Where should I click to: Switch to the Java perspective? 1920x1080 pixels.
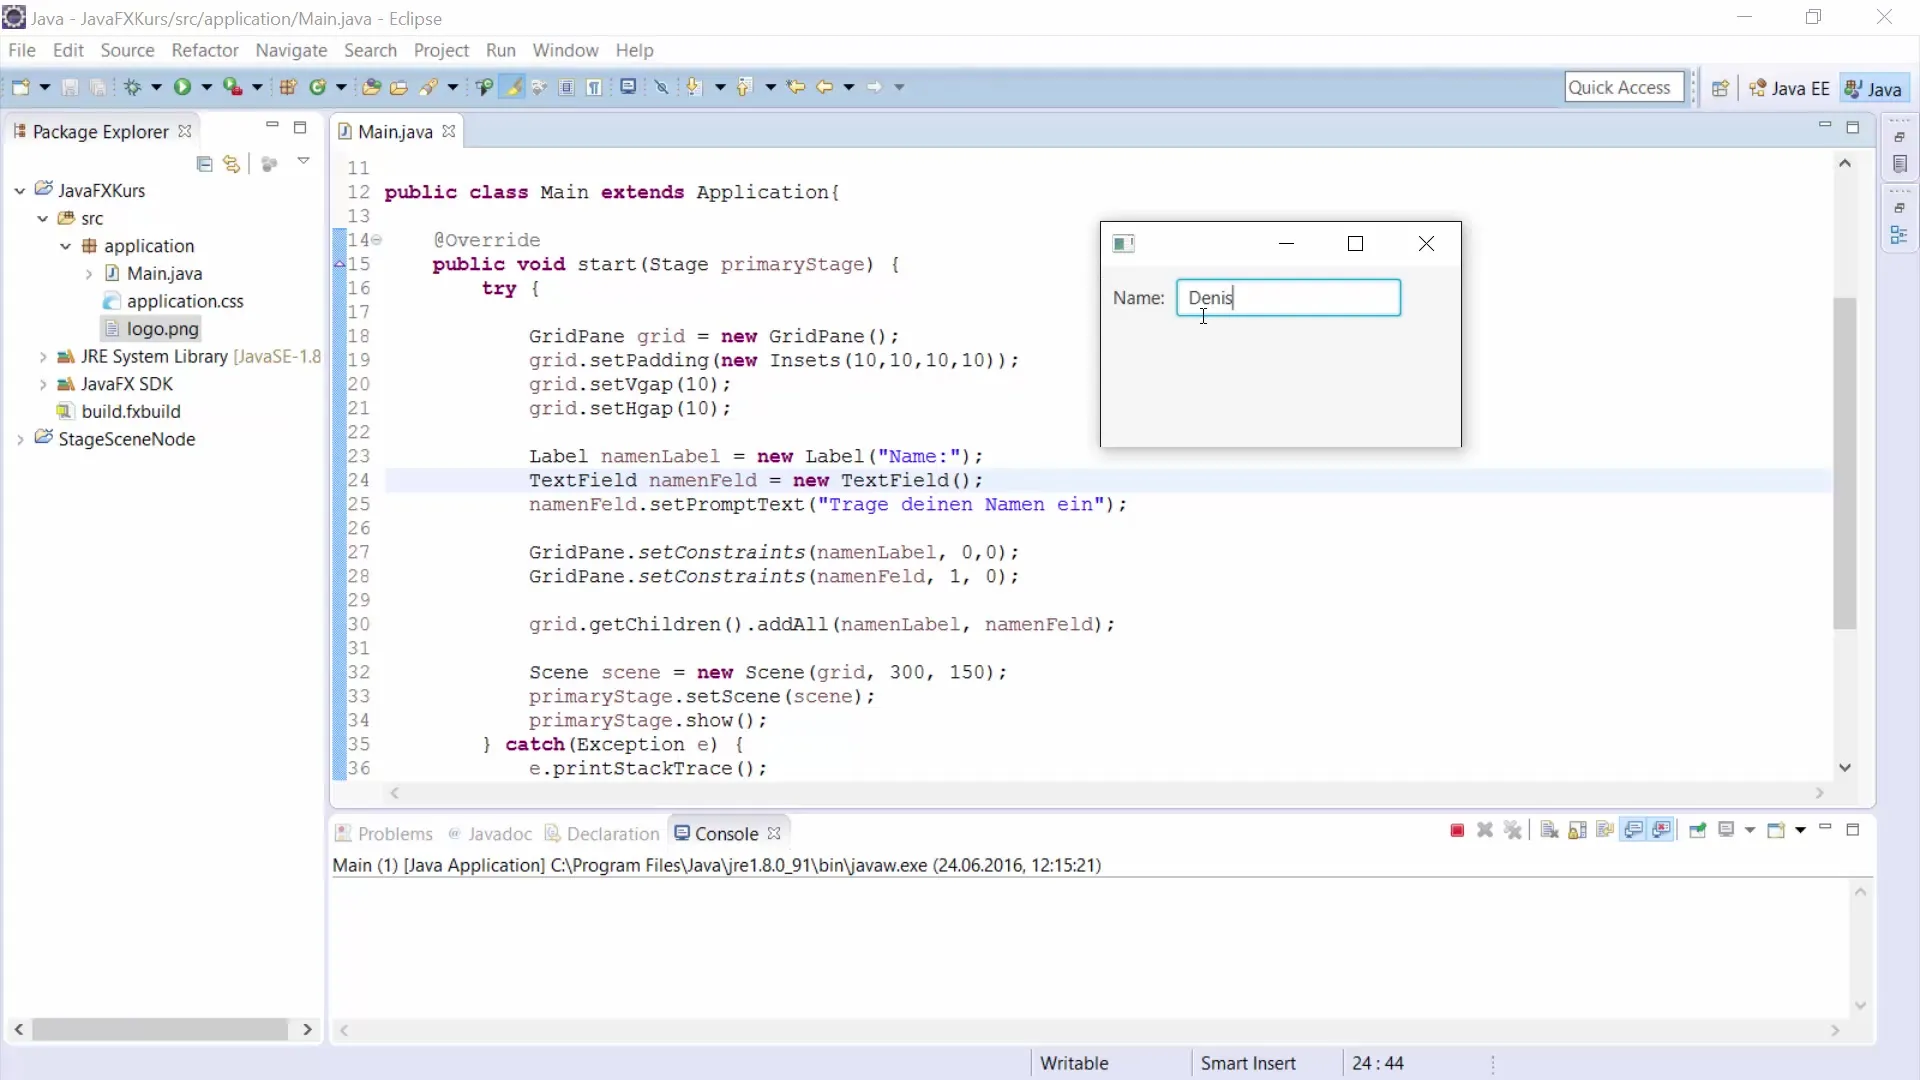click(x=1873, y=88)
